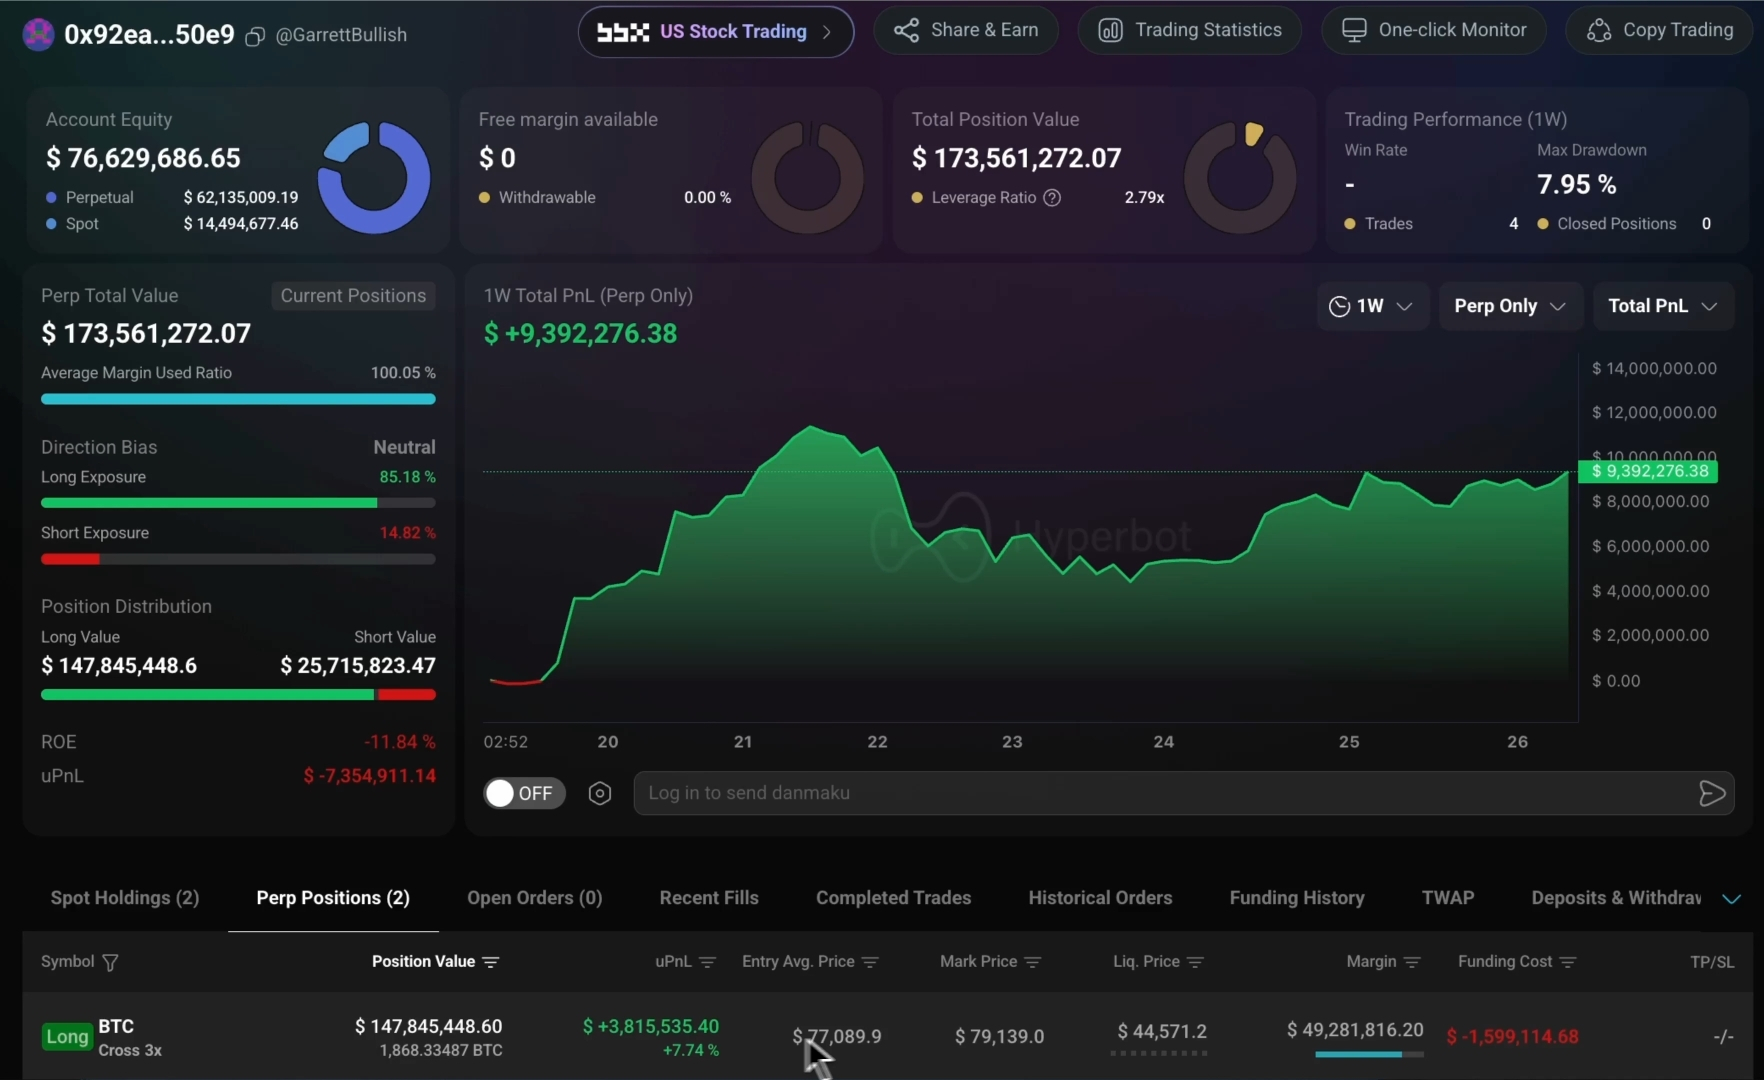1764x1080 pixels.
Task: Click the purple wallet avatar icon
Action: (38, 34)
